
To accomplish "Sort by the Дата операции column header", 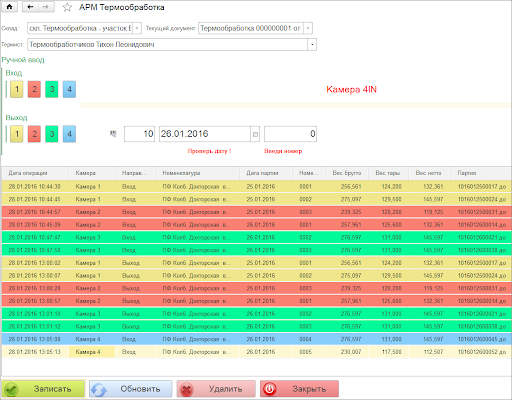I will [35, 173].
